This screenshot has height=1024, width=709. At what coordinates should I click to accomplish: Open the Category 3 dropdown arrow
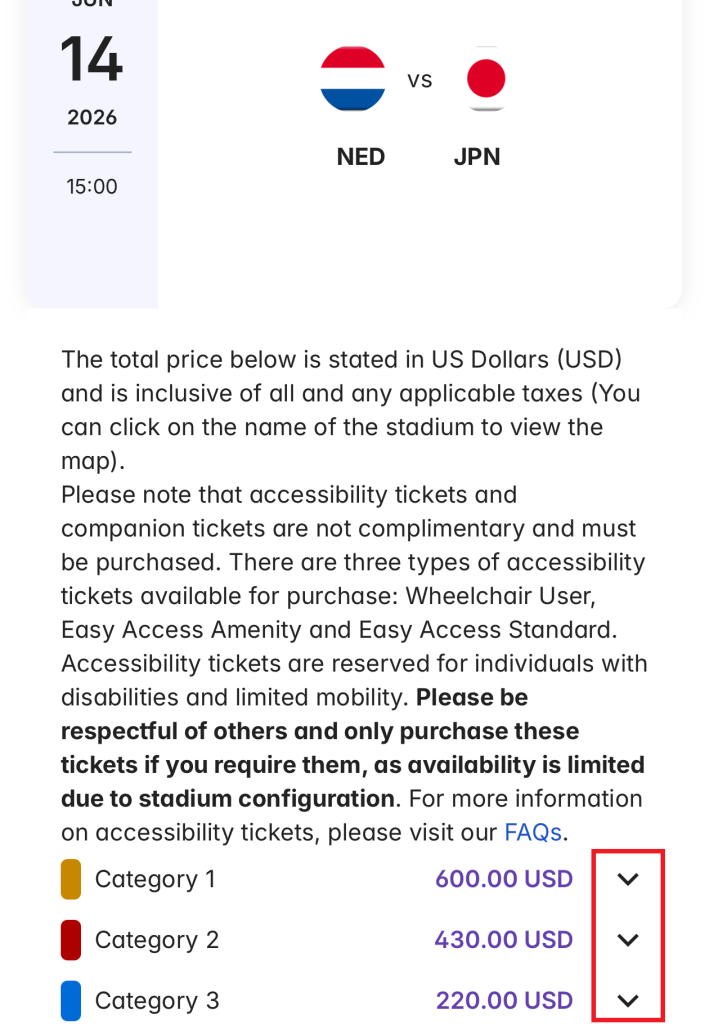627,1000
